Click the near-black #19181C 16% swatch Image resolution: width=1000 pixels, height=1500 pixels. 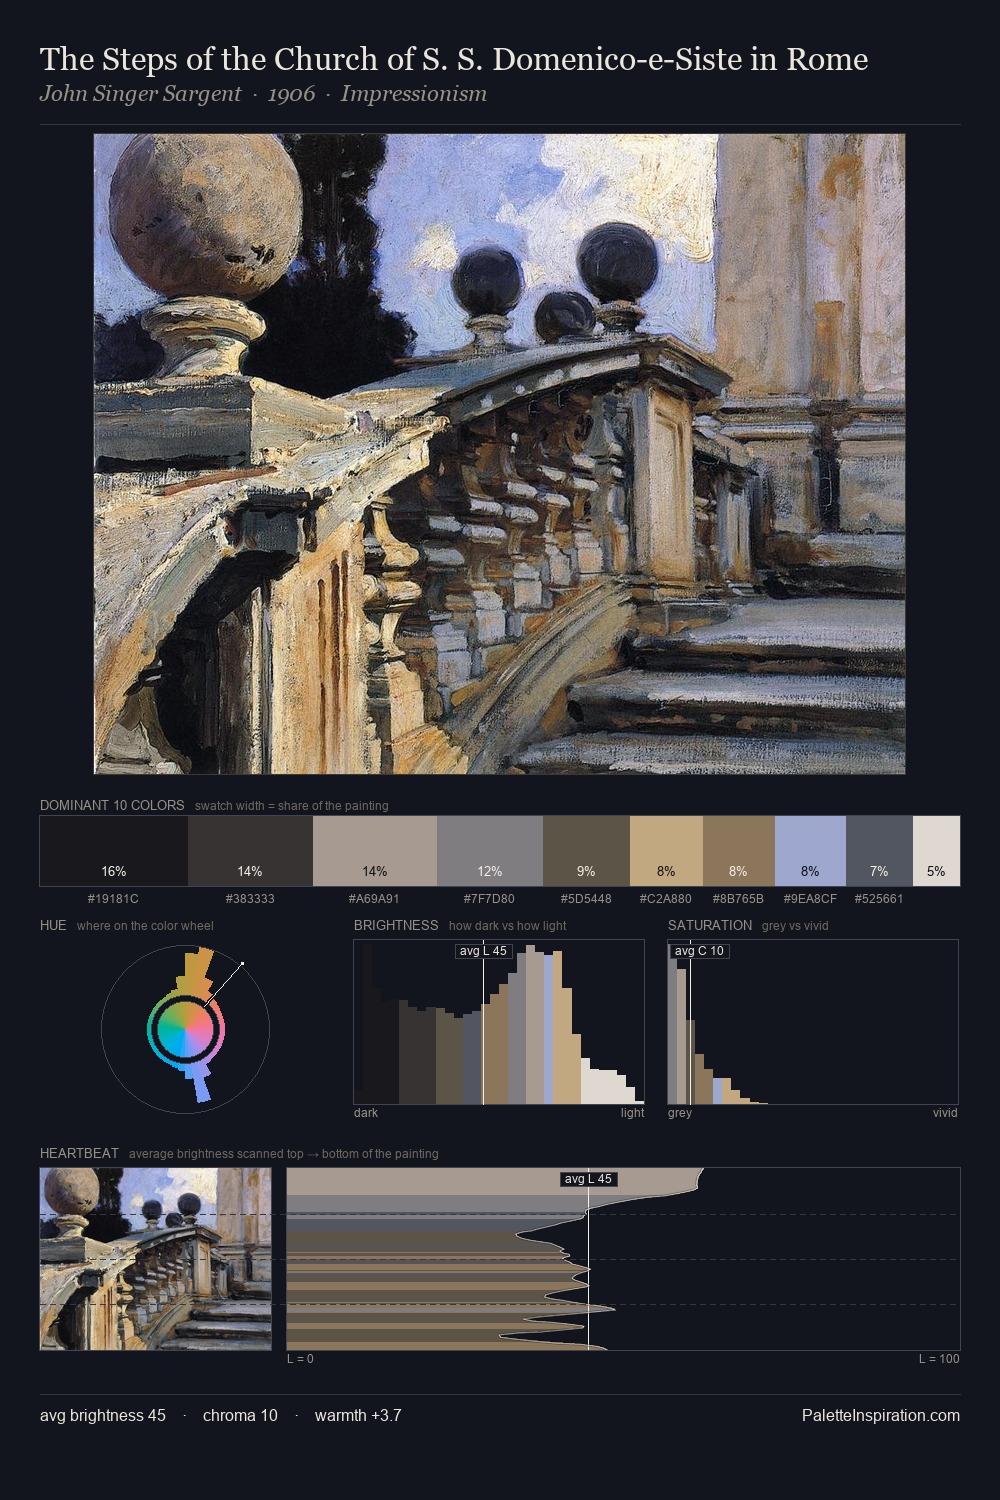click(114, 851)
